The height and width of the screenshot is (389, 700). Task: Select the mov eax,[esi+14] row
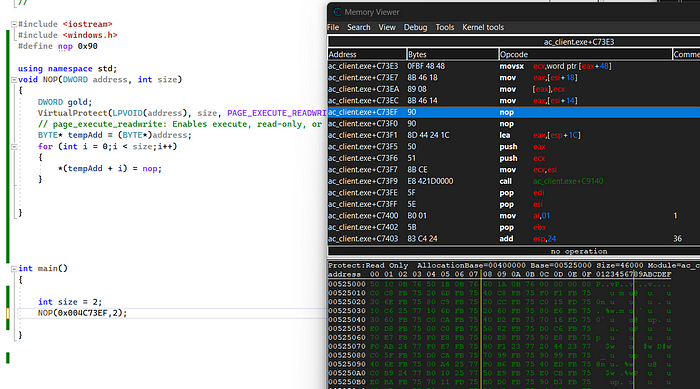point(514,100)
